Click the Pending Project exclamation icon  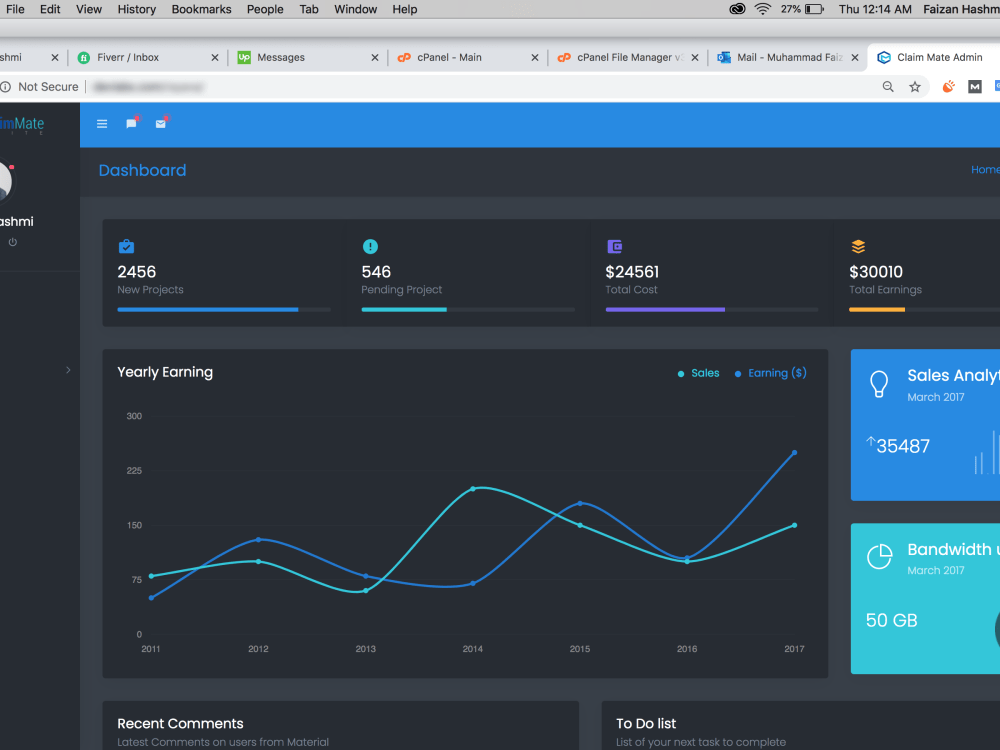370,246
